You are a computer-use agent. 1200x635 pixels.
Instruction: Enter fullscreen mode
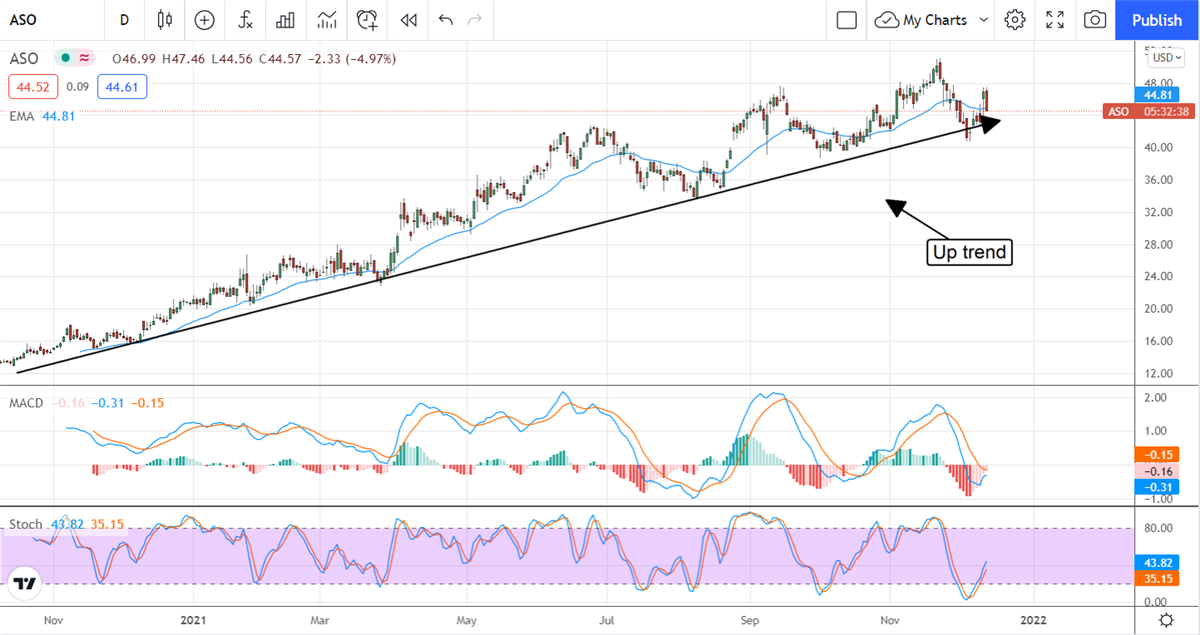(1055, 20)
